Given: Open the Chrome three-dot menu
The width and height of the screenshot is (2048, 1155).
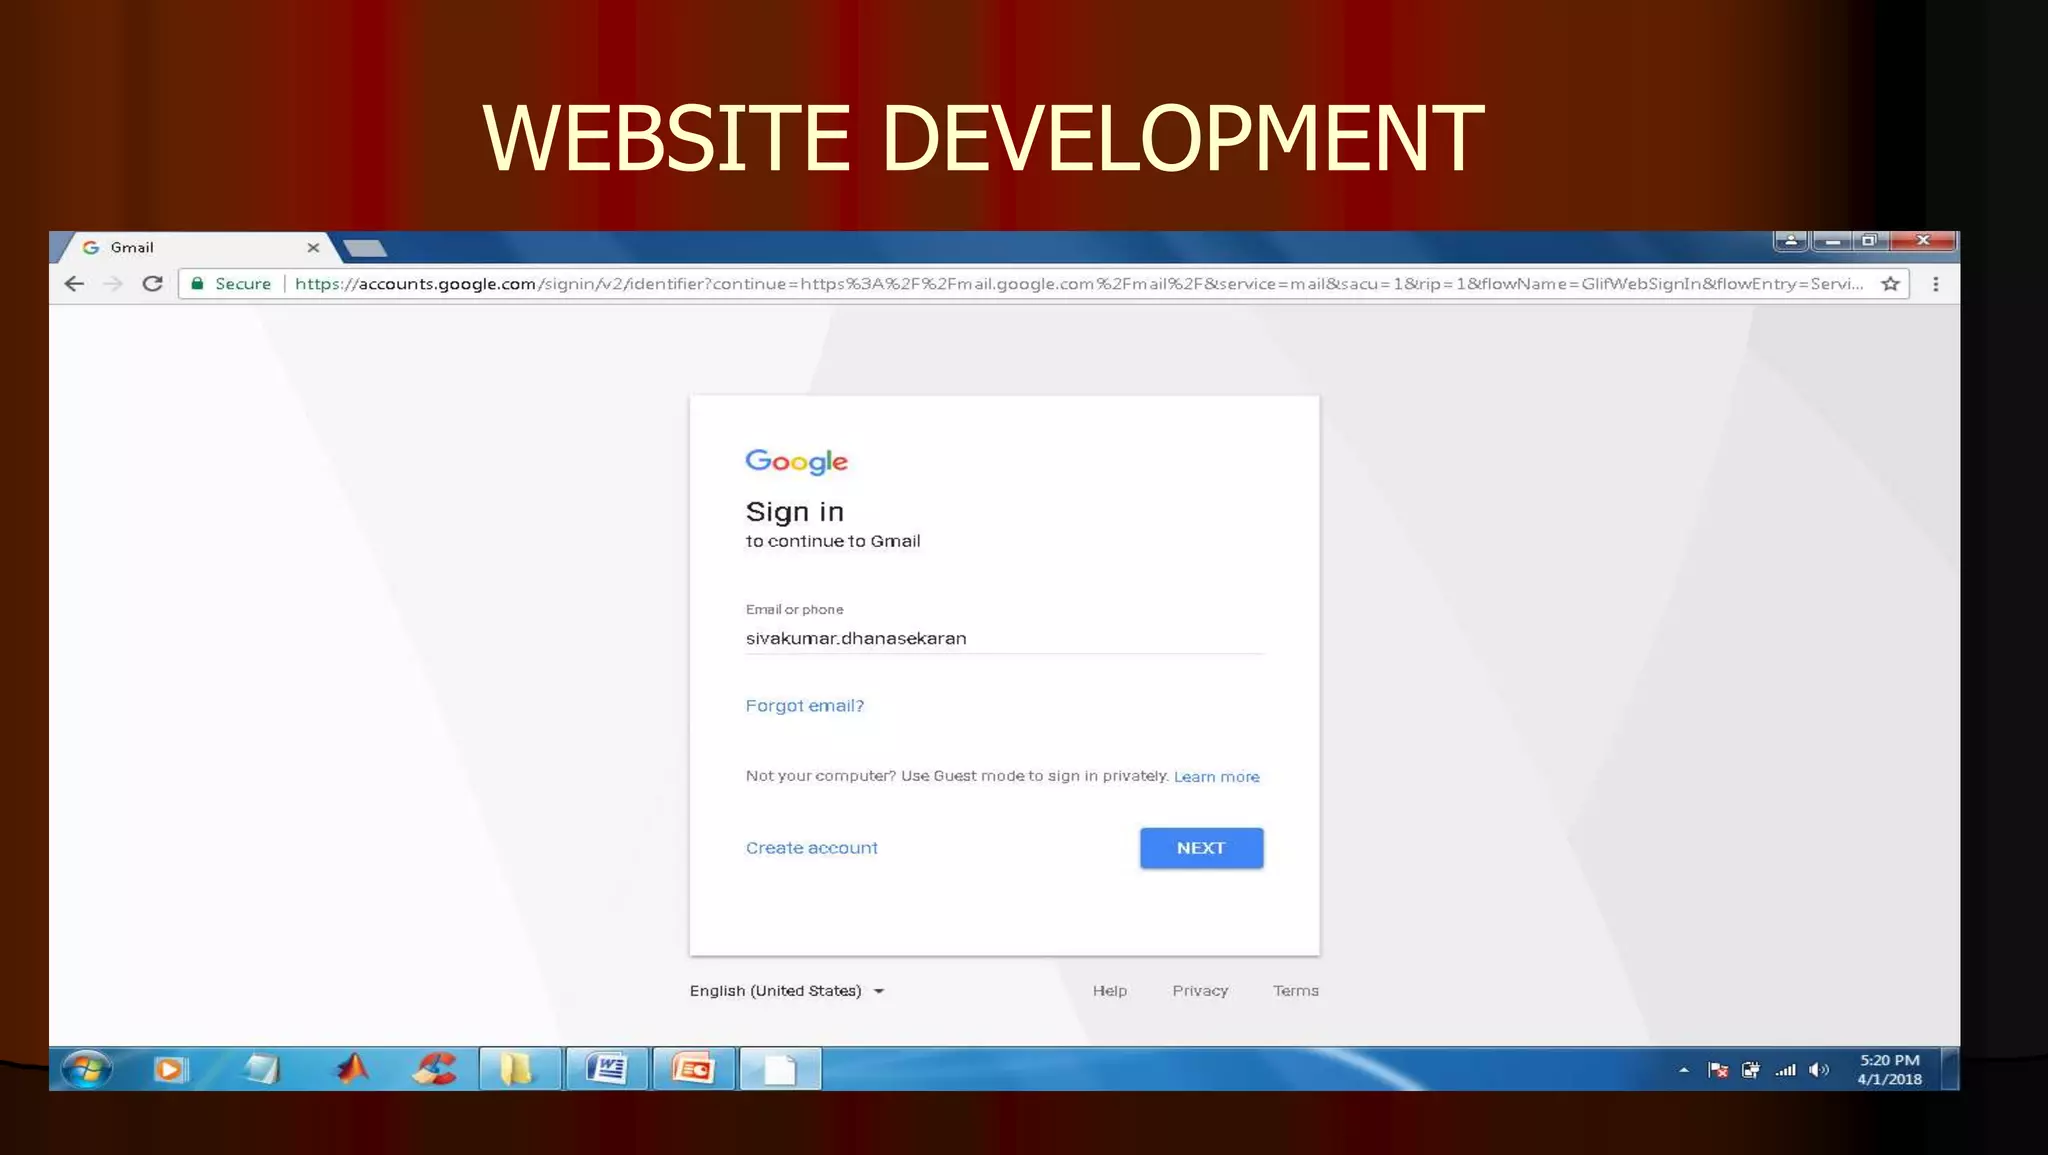Looking at the screenshot, I should 1936,284.
